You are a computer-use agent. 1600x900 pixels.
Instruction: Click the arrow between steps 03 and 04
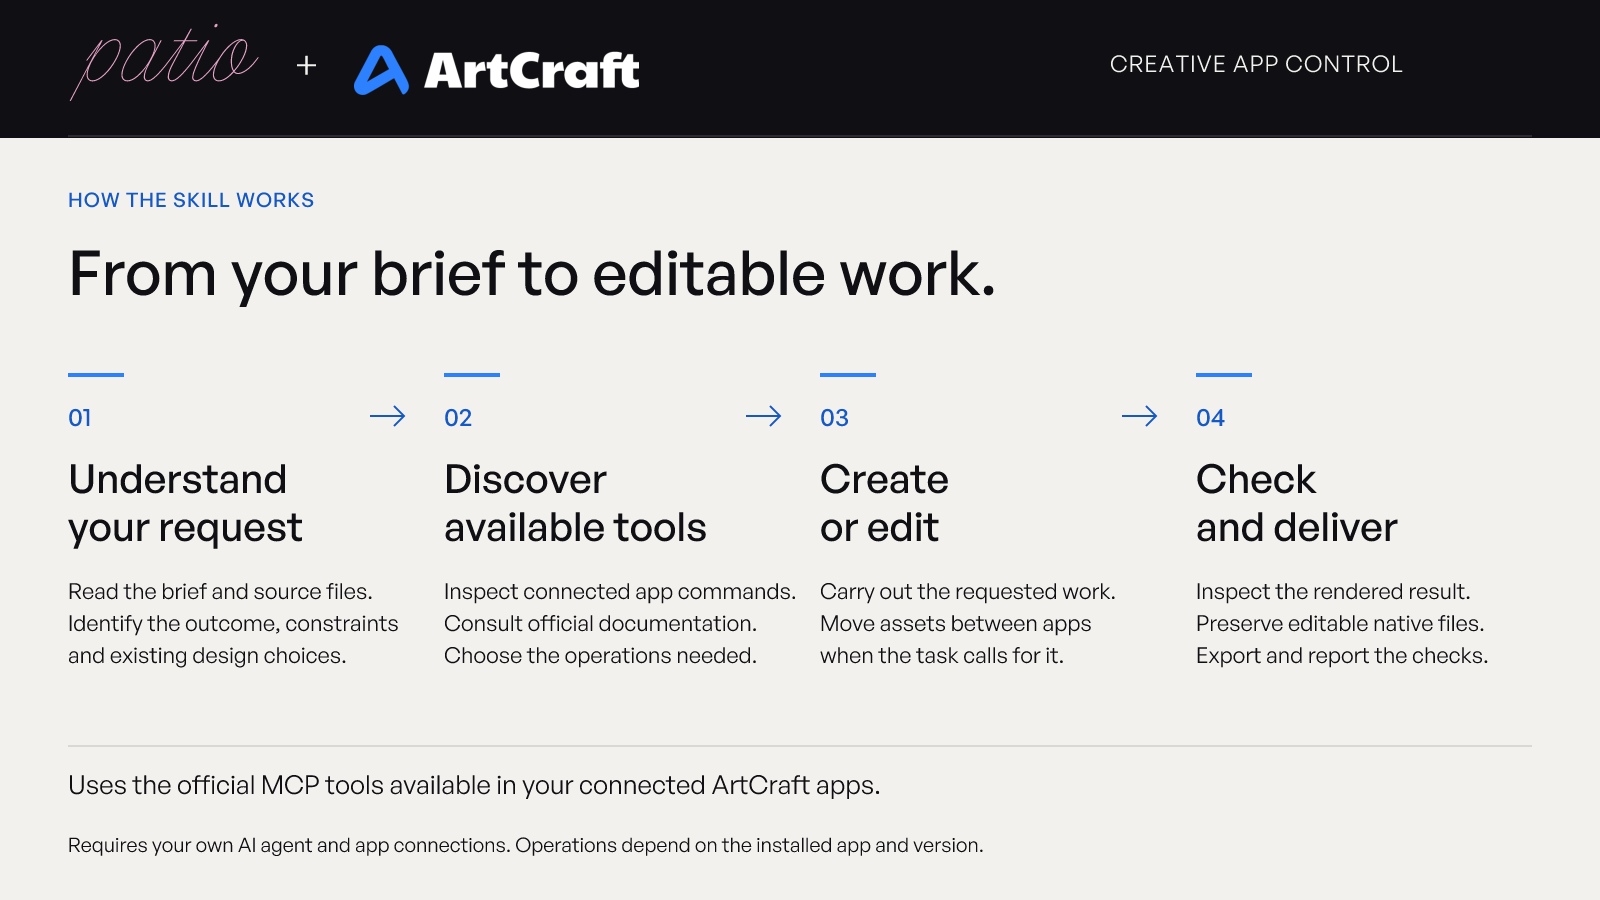(1140, 416)
